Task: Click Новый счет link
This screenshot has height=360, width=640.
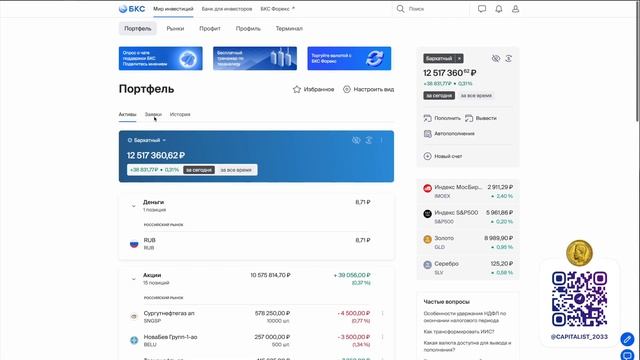Action: pos(443,156)
